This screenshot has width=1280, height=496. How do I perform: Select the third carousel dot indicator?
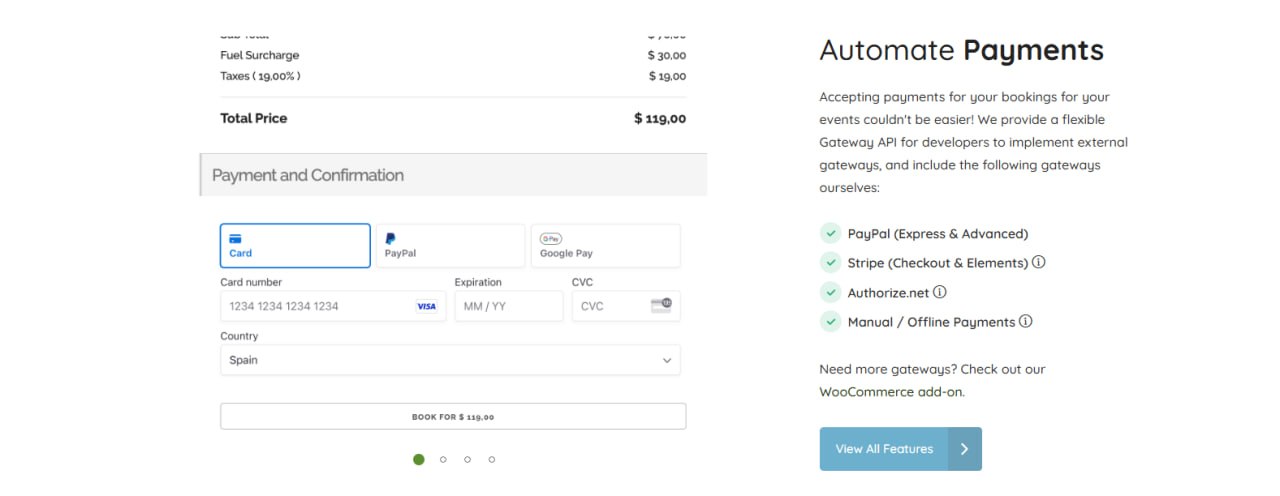(467, 460)
